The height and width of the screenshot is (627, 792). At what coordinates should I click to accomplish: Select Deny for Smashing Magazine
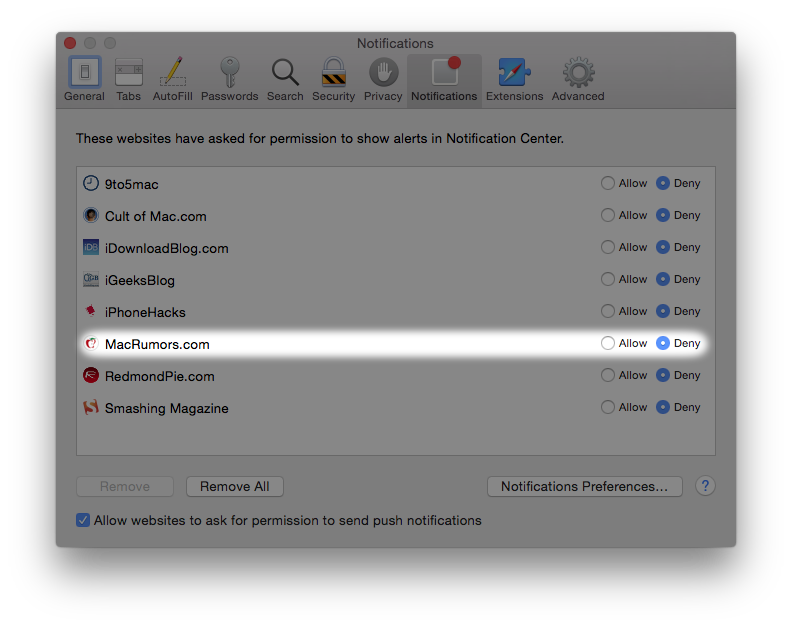[663, 407]
